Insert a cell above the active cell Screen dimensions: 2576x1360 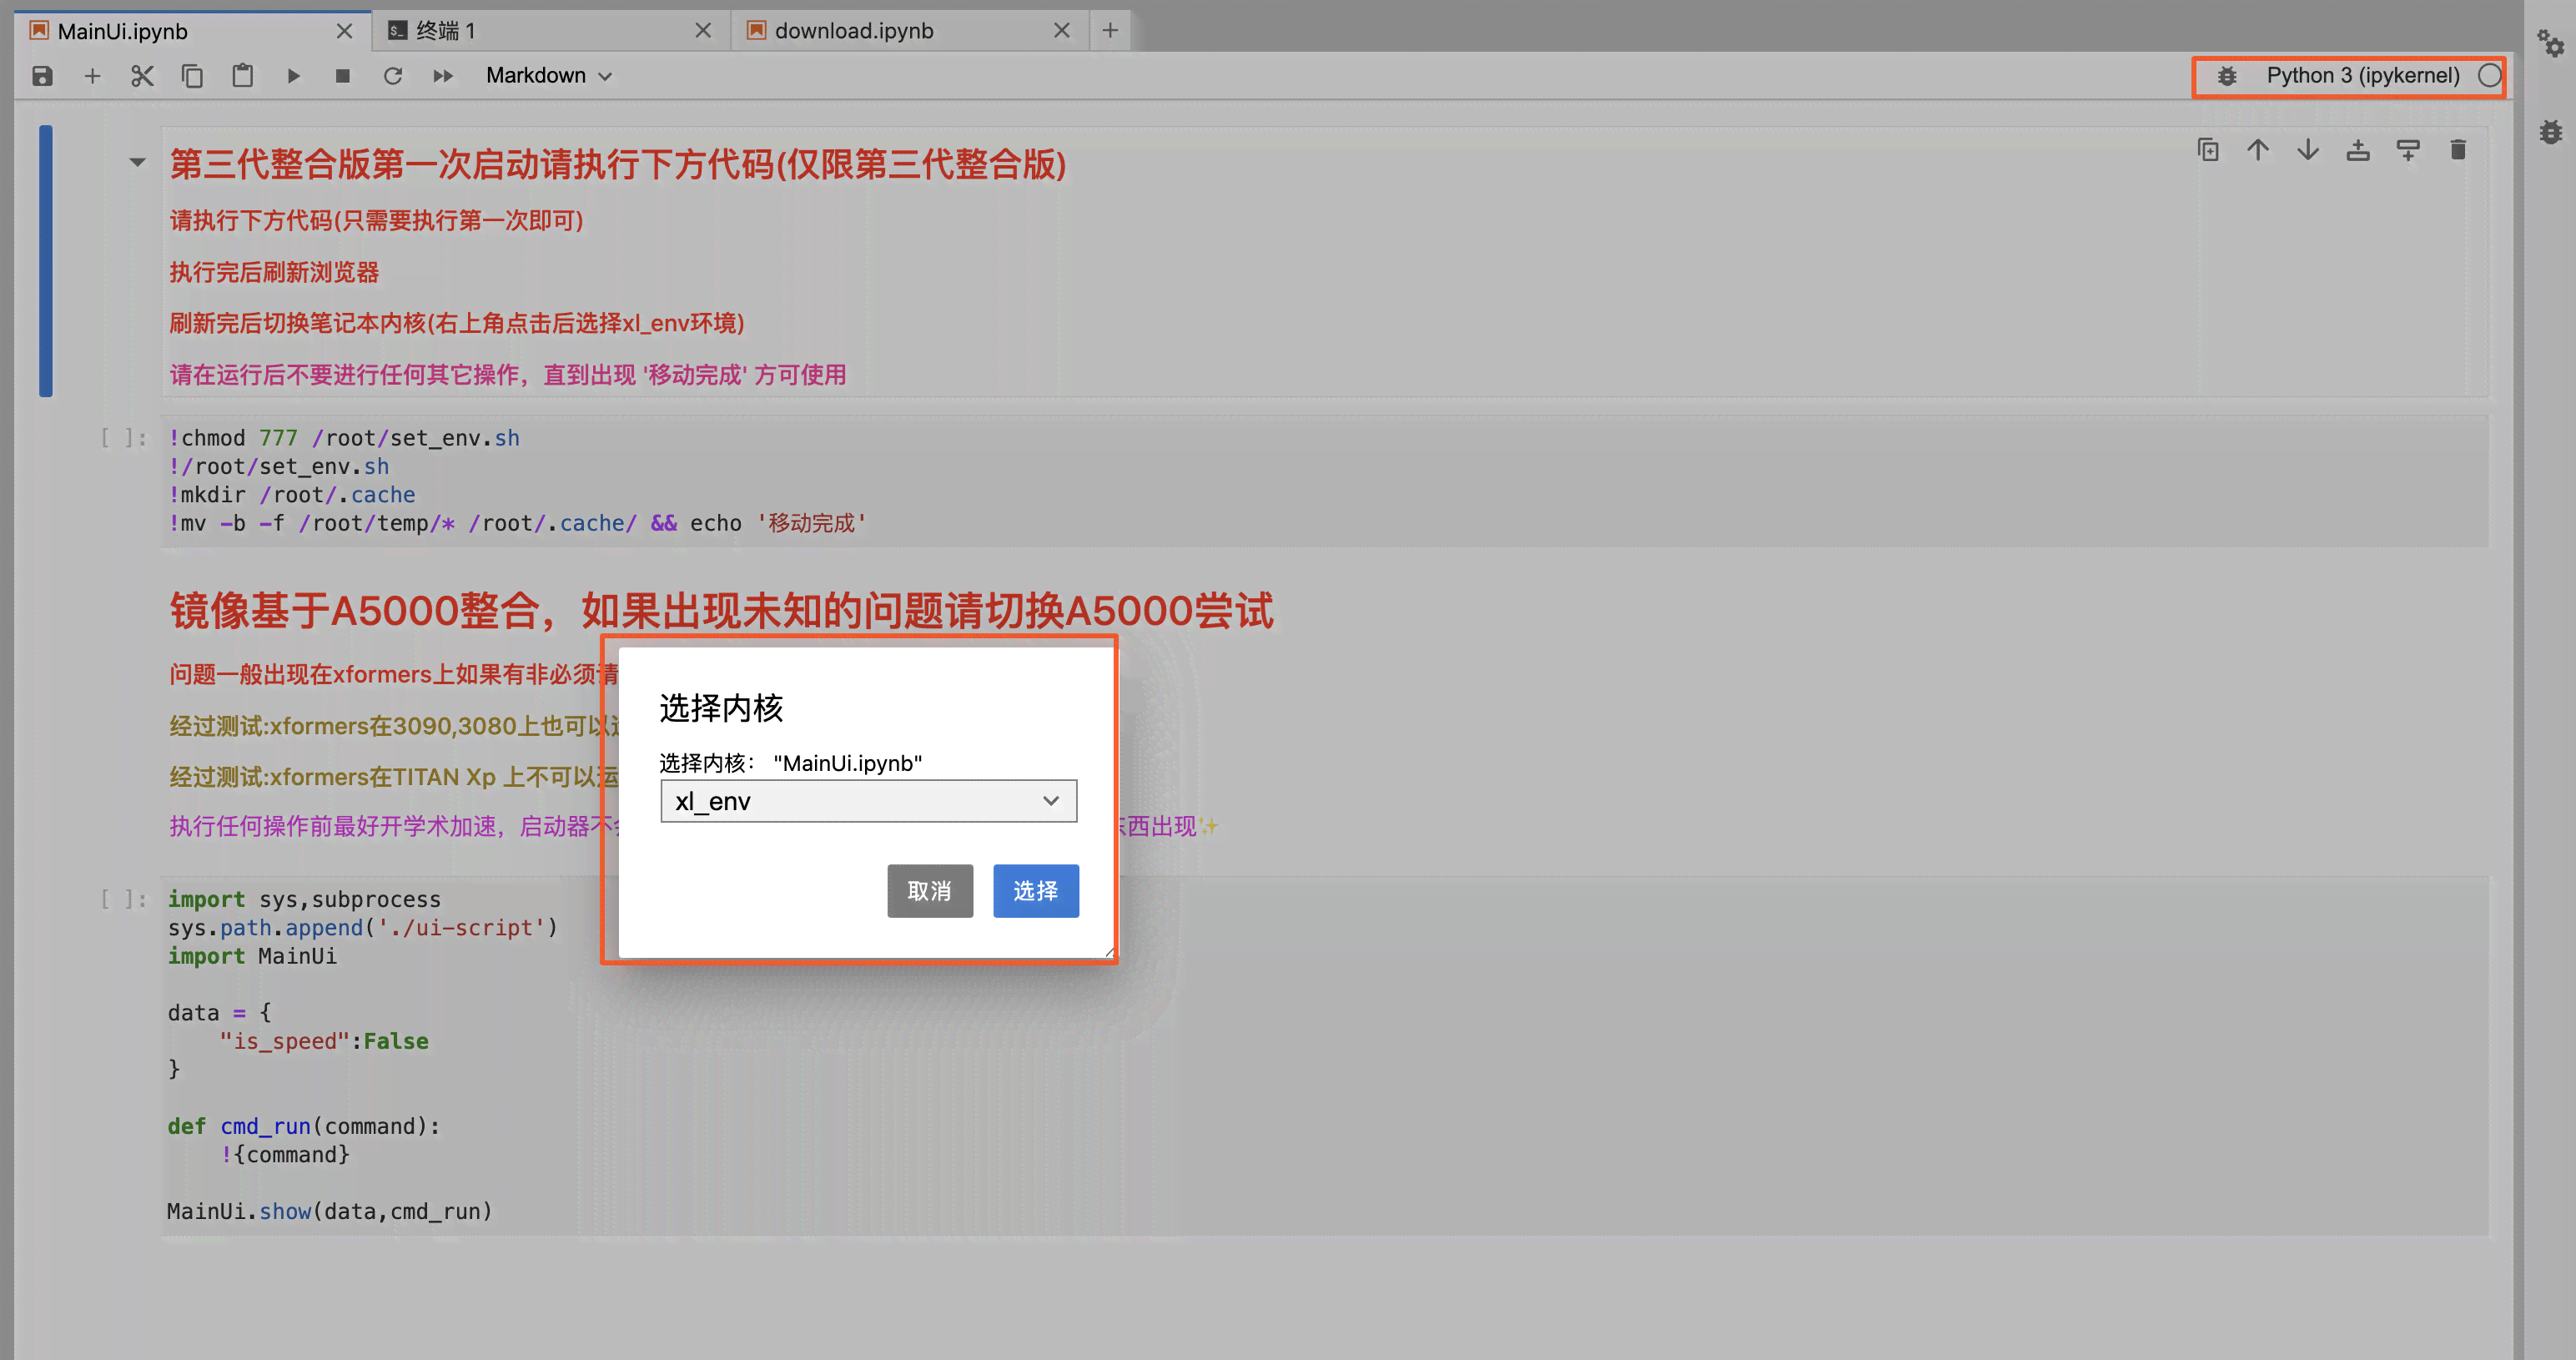point(2358,150)
